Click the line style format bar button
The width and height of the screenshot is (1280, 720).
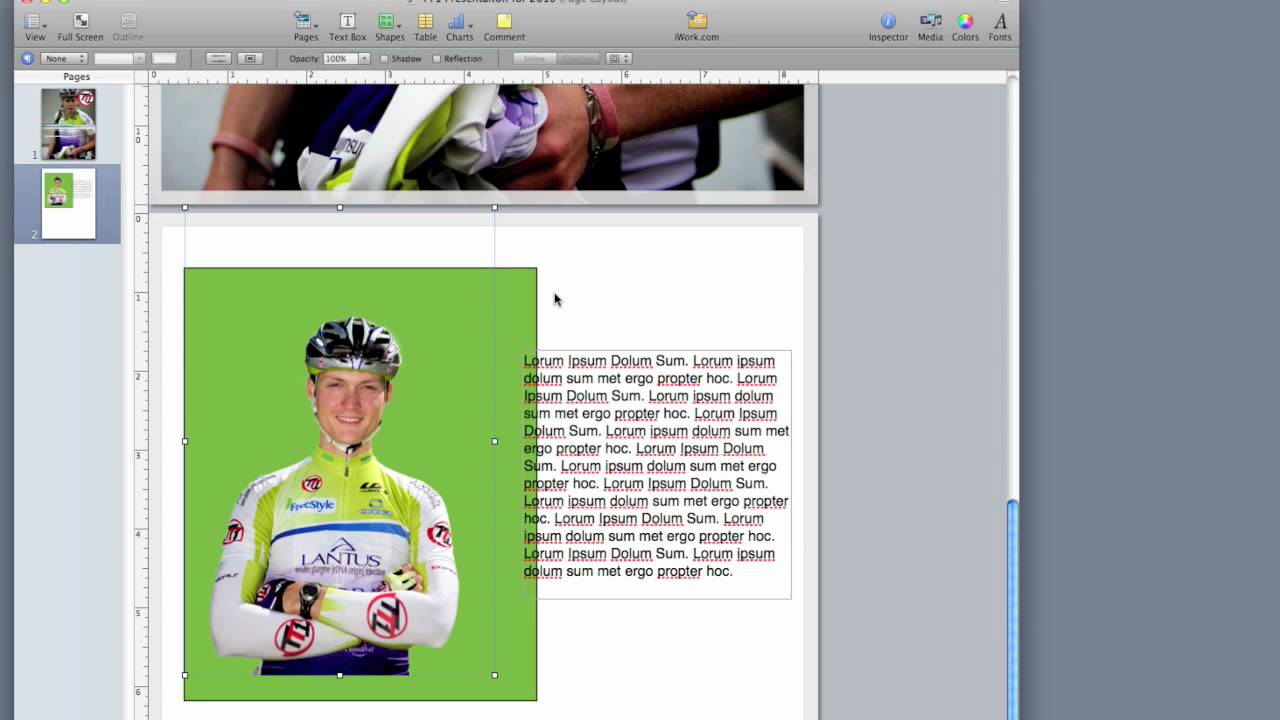click(x=218, y=58)
